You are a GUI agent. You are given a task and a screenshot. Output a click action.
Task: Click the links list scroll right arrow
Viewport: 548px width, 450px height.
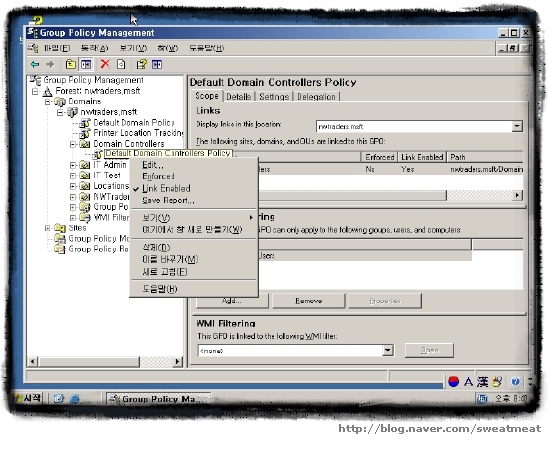click(518, 195)
